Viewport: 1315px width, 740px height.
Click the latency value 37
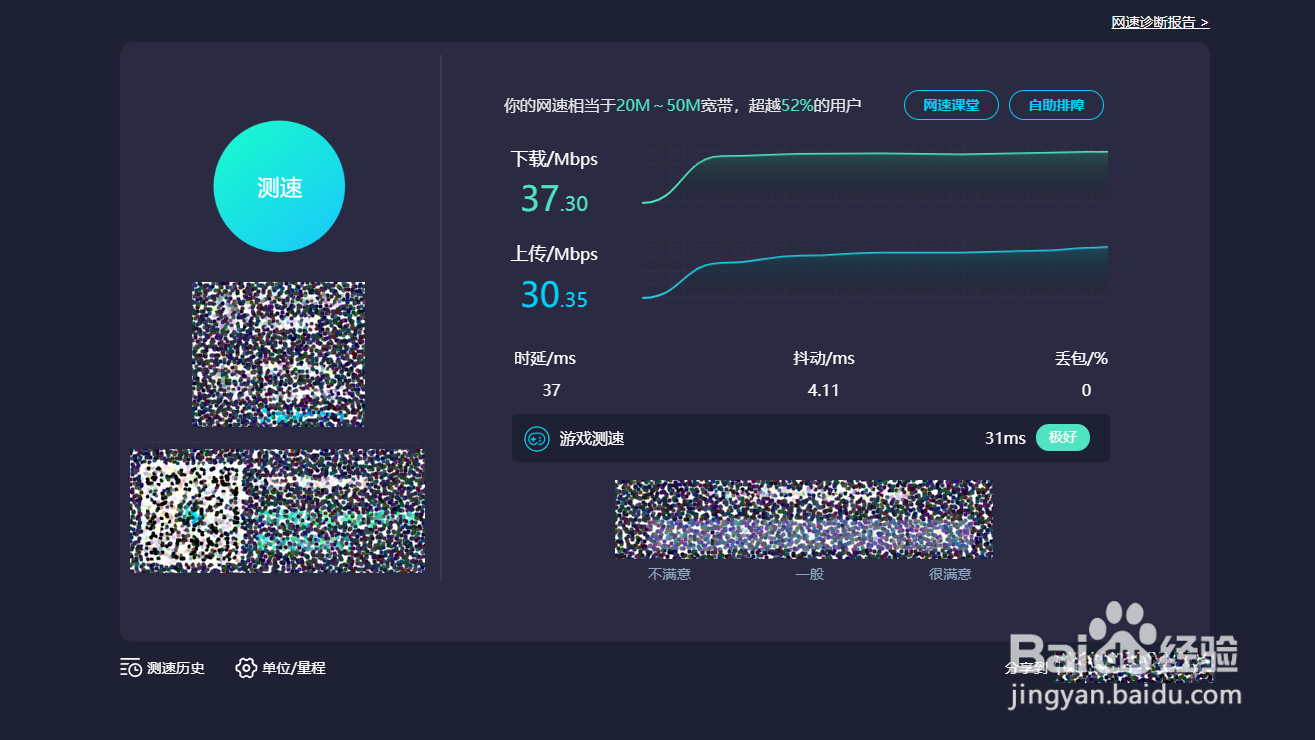tap(551, 390)
